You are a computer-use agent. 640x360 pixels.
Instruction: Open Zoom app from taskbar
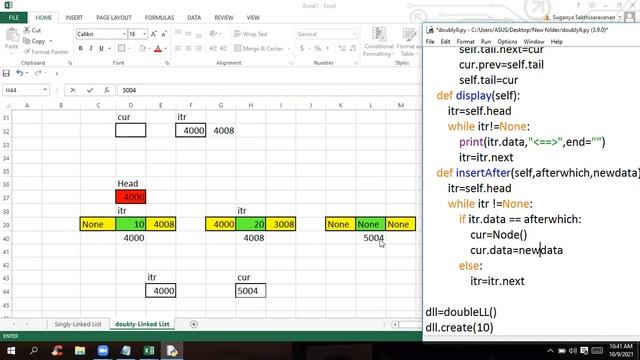coord(103,351)
